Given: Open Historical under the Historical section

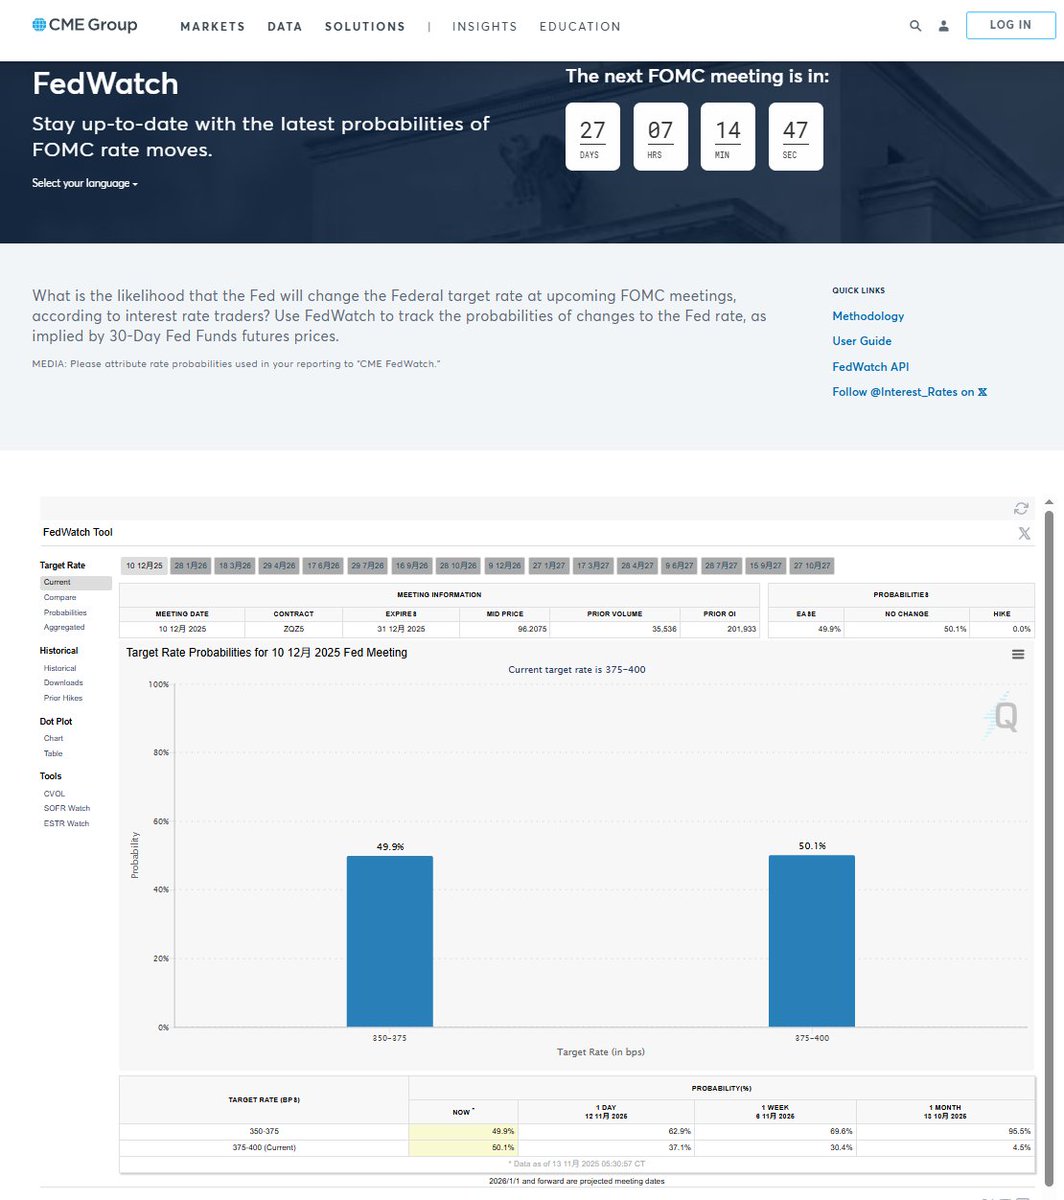Looking at the screenshot, I should 60,668.
